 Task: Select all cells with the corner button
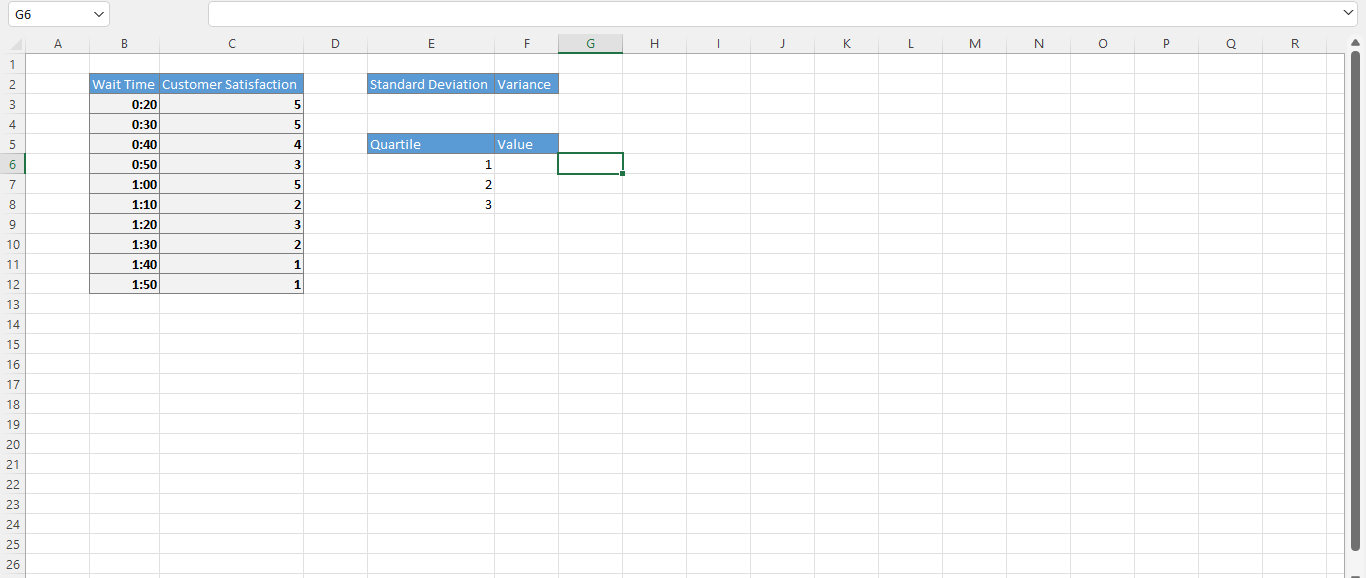(x=14, y=43)
